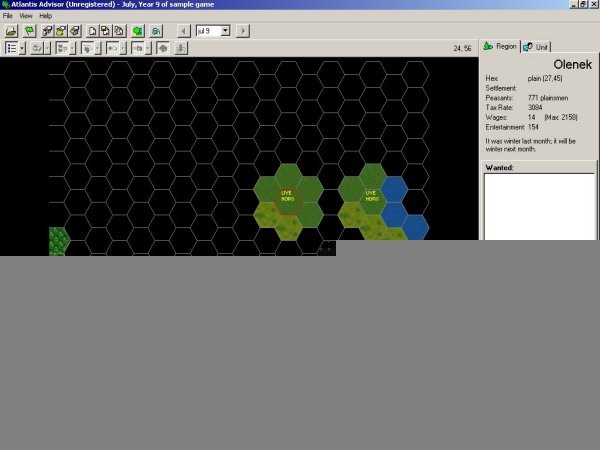Click the grayed hexagon-shaped lower toolbar icon

[x=163, y=48]
